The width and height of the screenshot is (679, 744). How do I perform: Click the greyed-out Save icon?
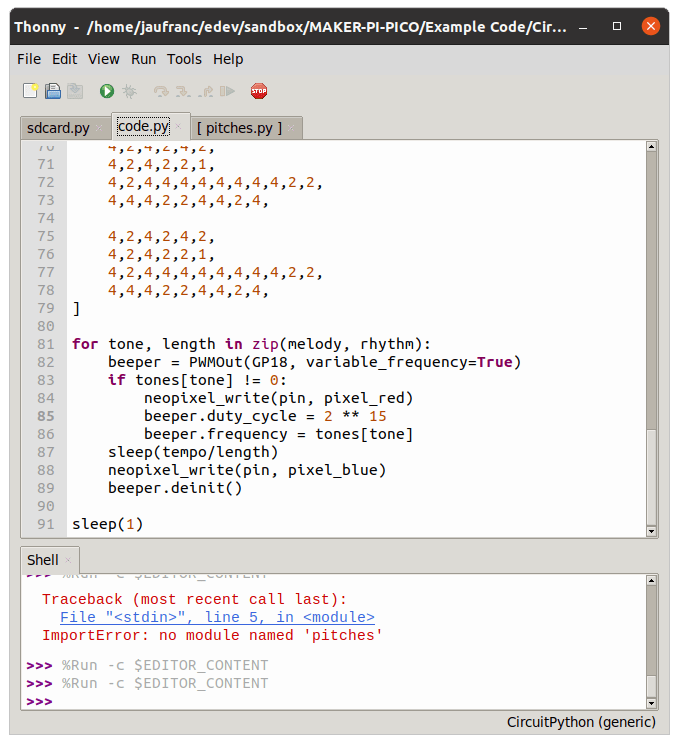75,91
